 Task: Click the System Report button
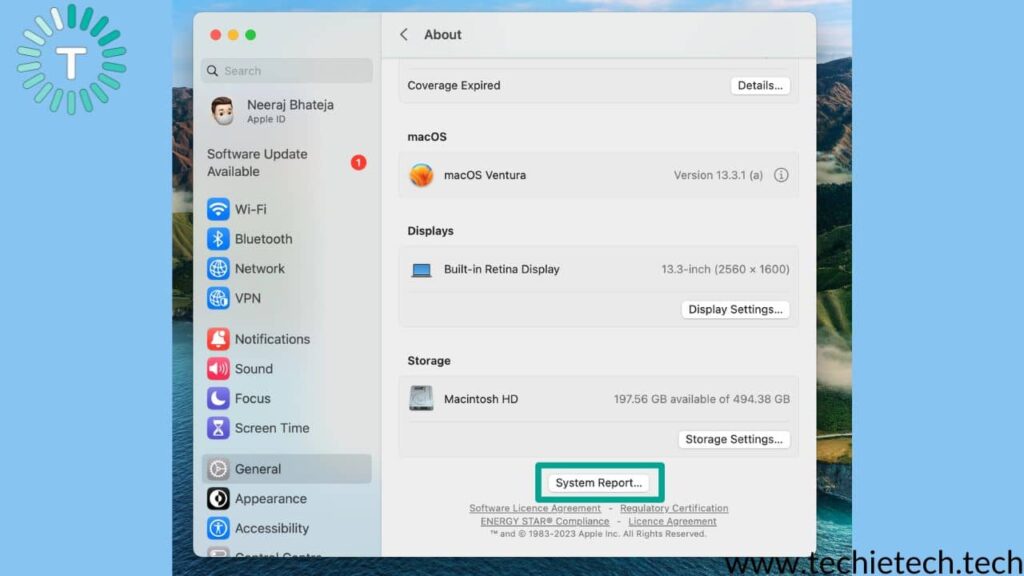599,481
